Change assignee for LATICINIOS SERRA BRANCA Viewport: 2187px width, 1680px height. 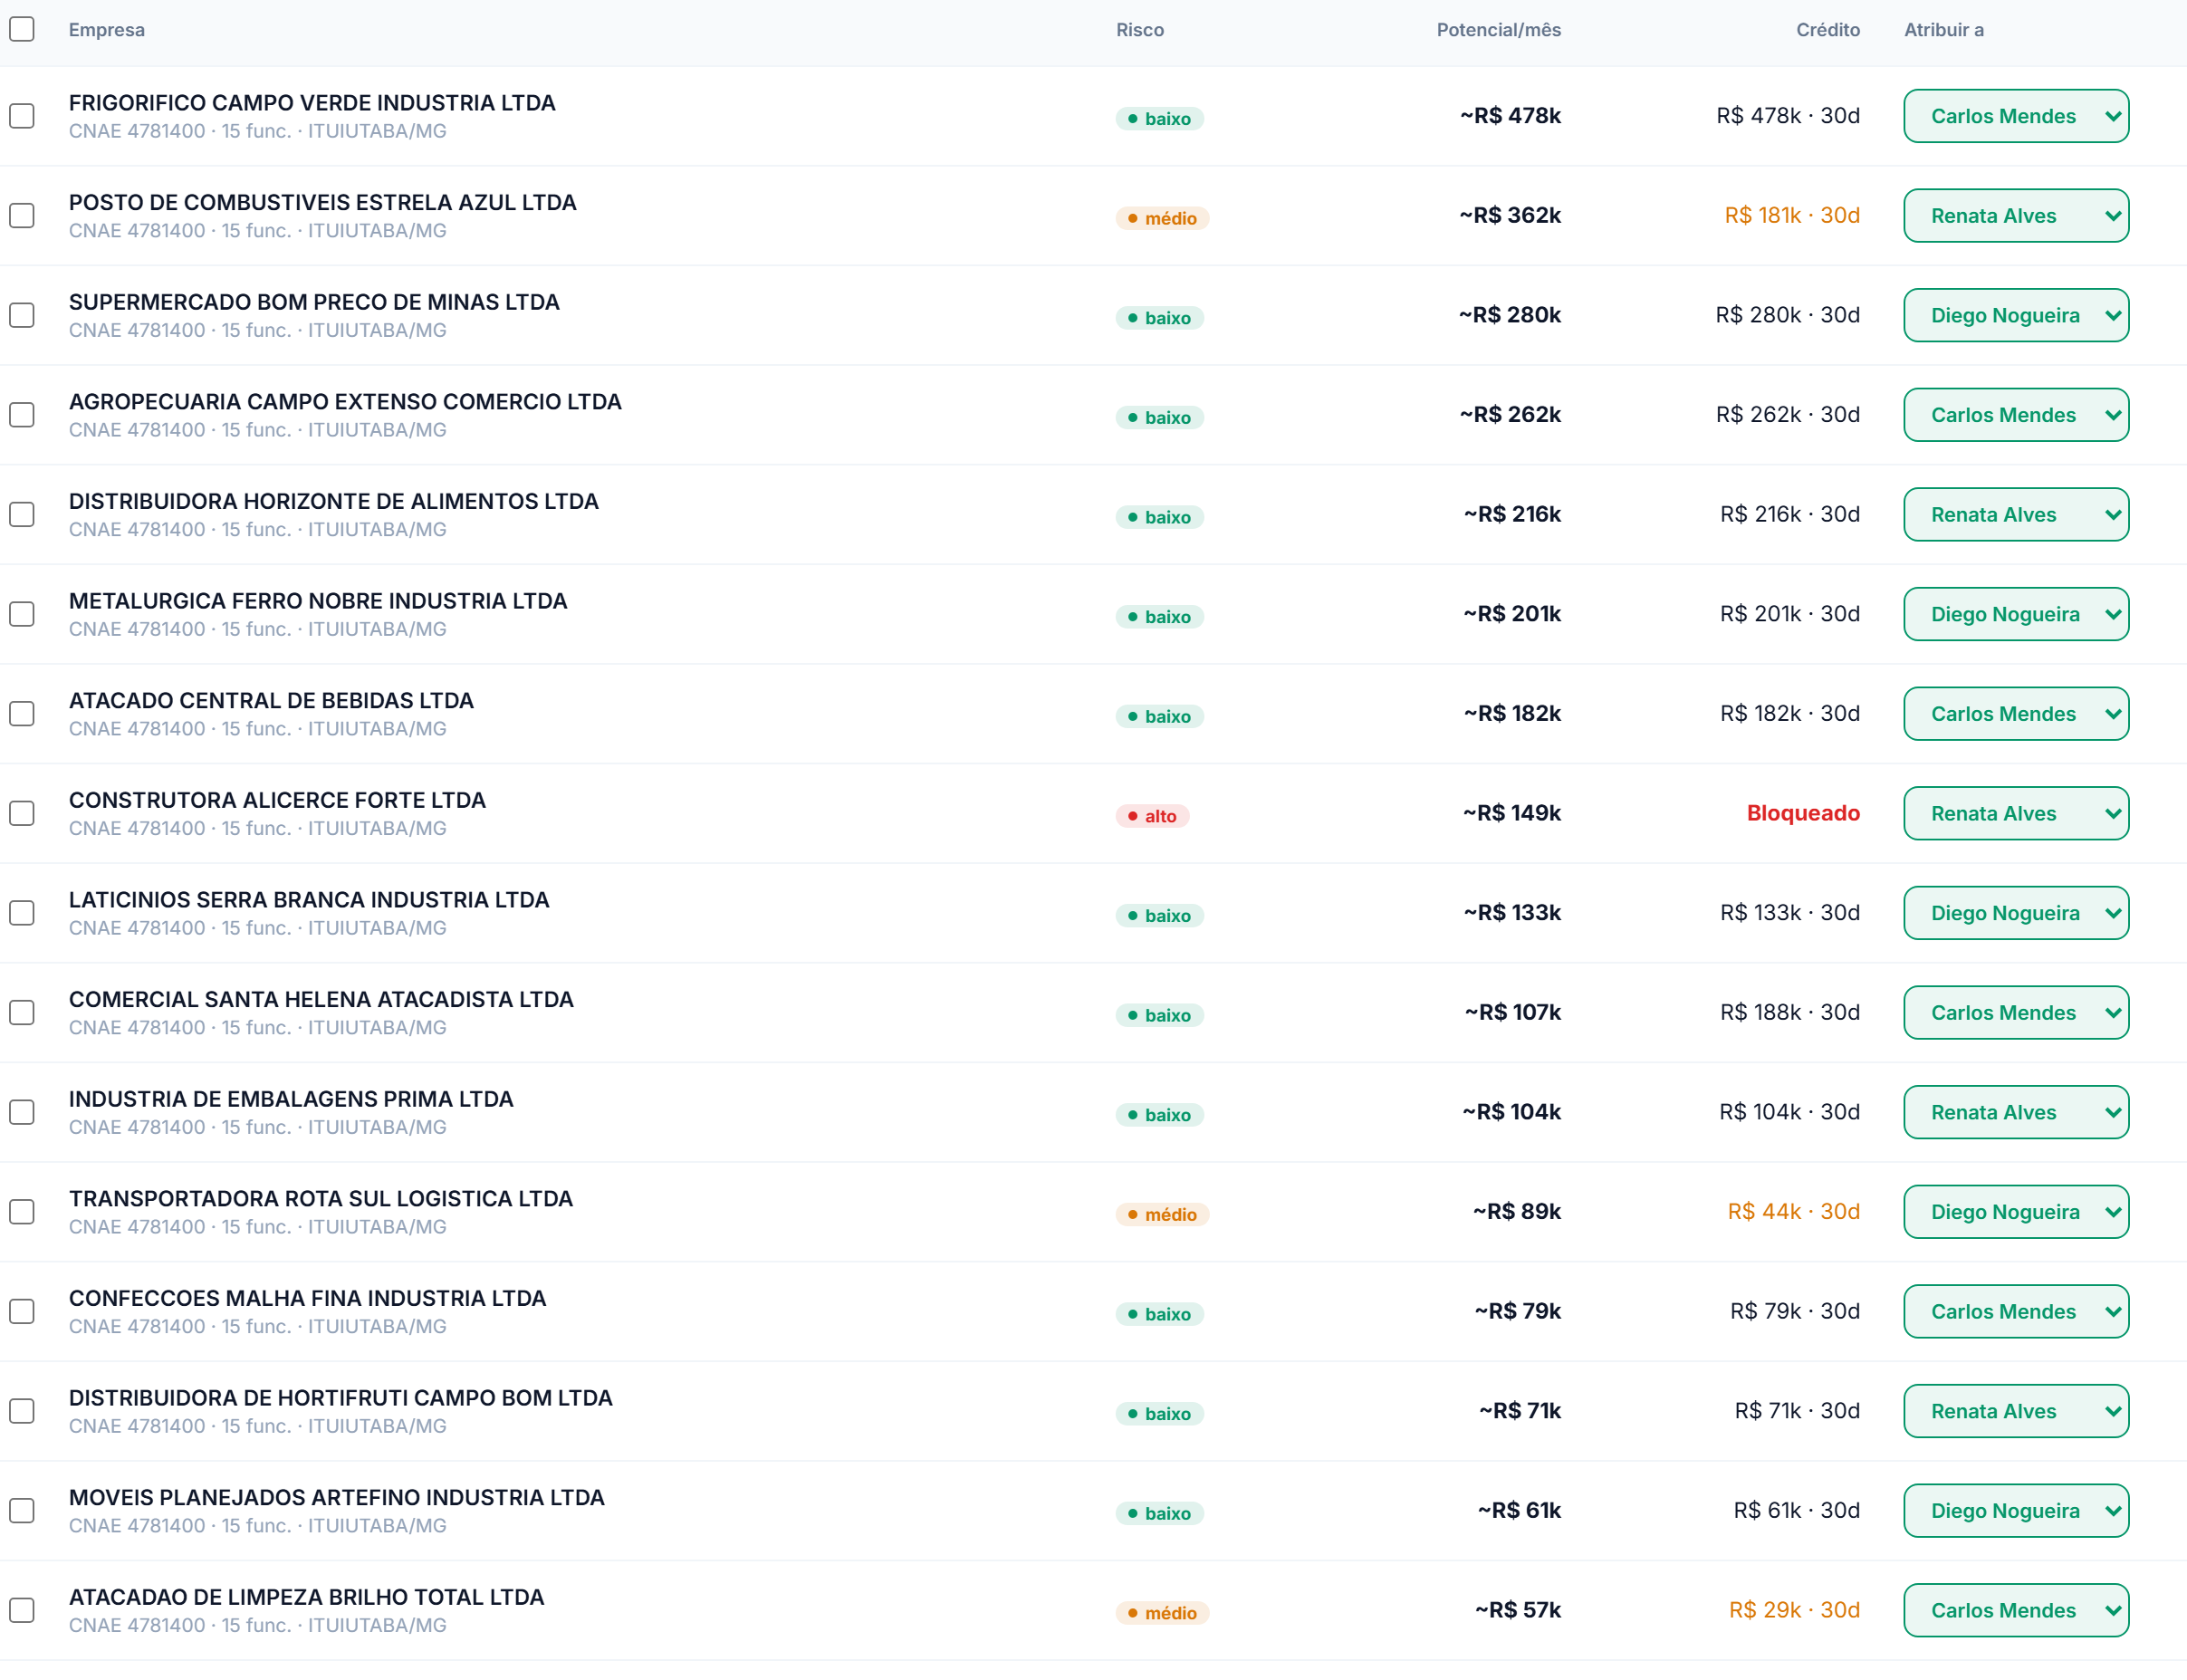click(2016, 913)
